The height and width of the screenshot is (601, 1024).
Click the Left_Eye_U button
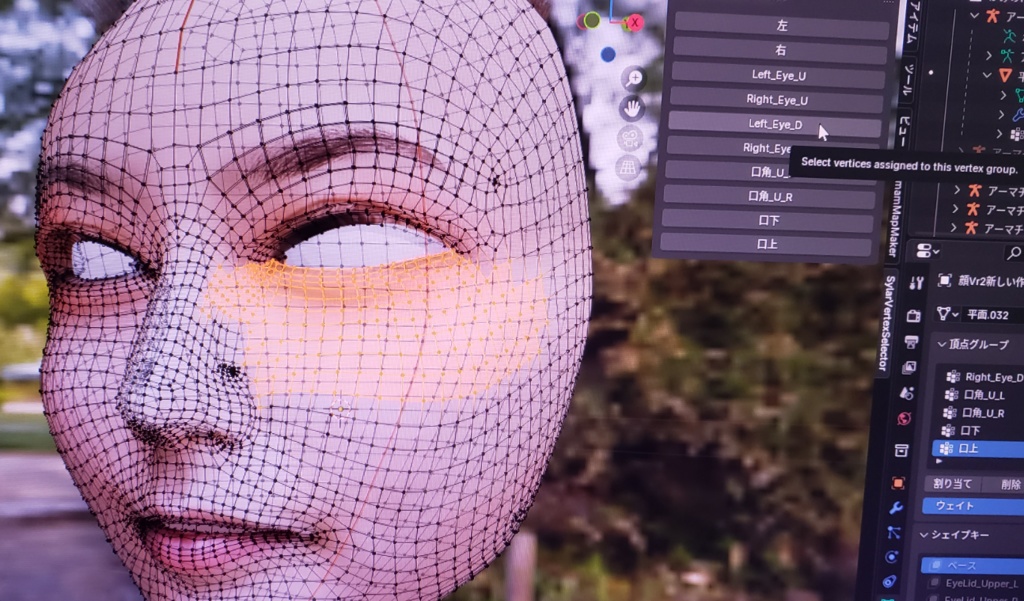[778, 75]
